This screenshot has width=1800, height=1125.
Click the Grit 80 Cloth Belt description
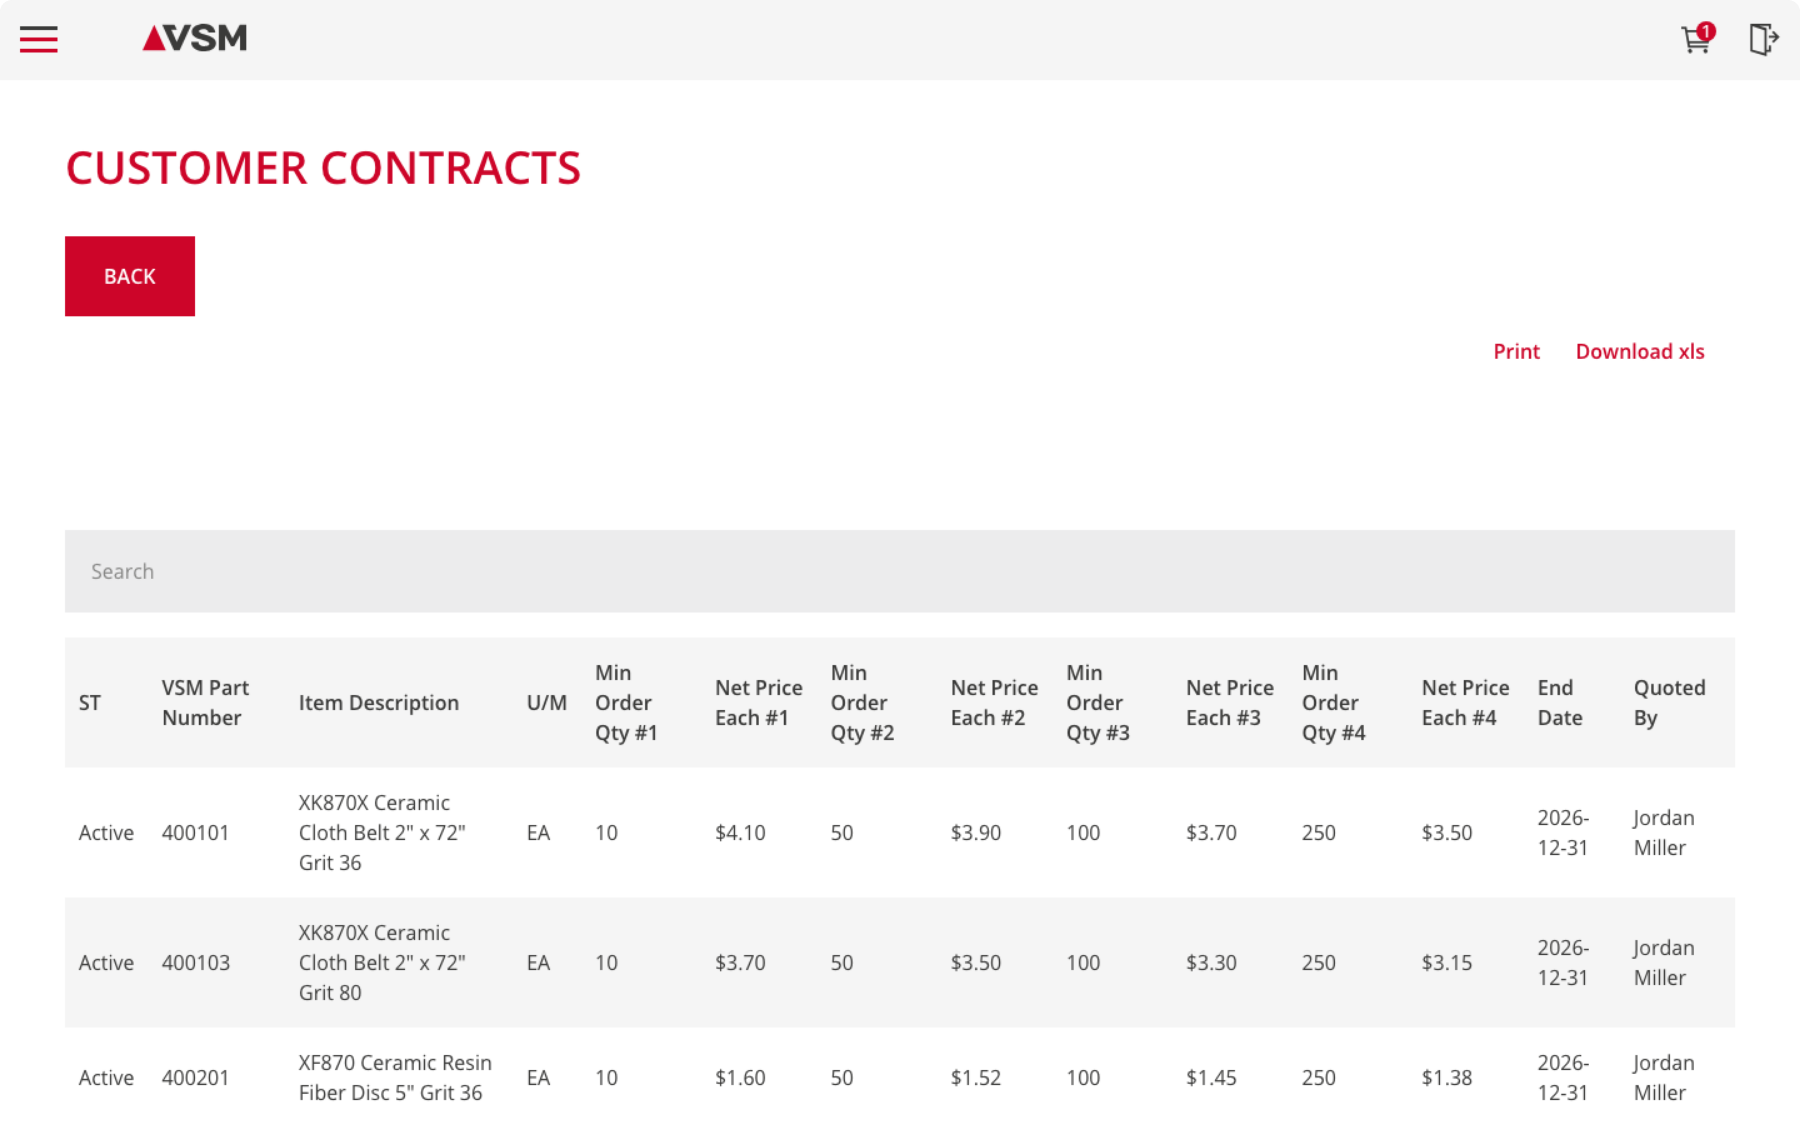point(382,963)
